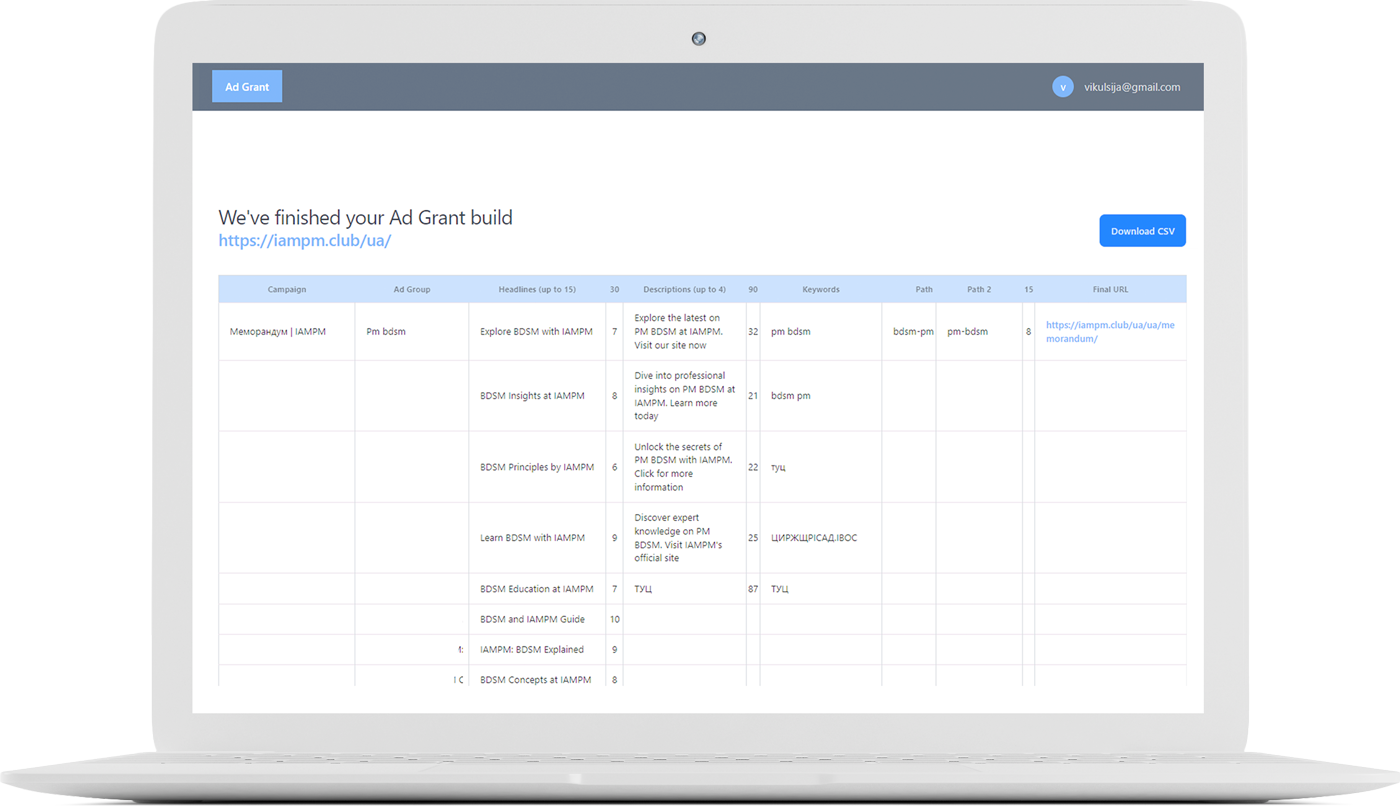Click the 'We've finished your Ad Grant build' heading

pyautogui.click(x=366, y=217)
